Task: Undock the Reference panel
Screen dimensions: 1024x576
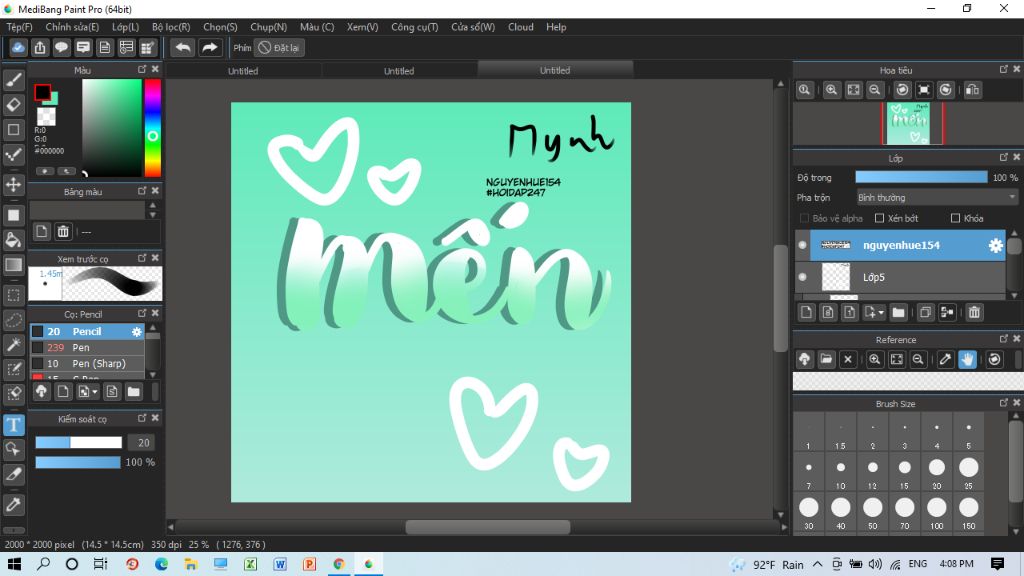Action: tap(1004, 339)
